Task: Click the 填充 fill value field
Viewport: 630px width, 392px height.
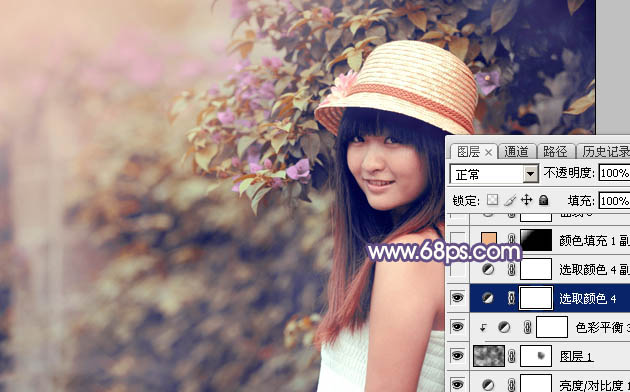Action: 614,200
